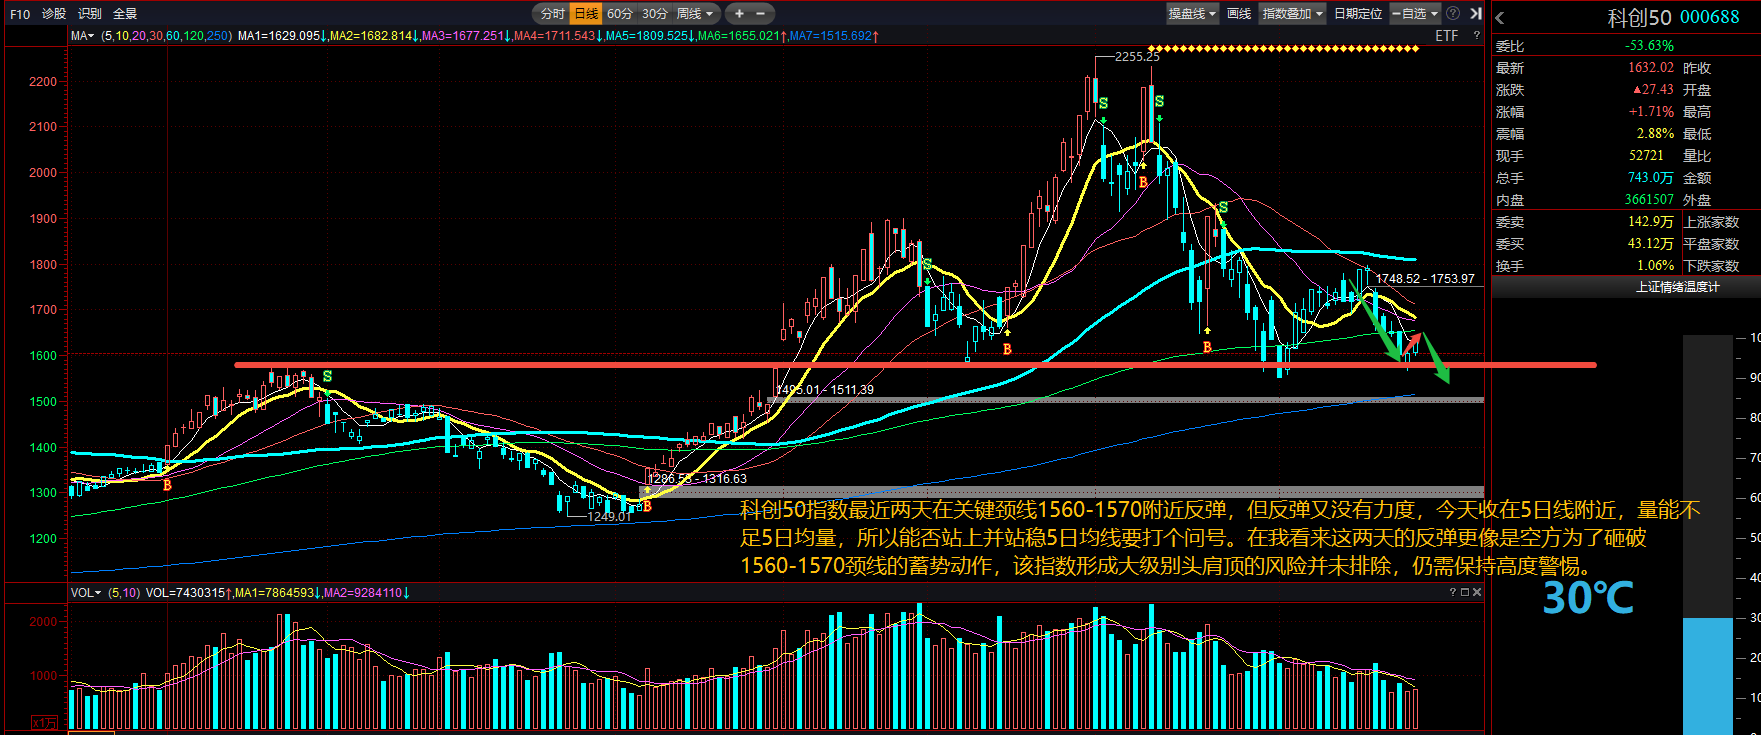Click the 委比 value -53.63%
Viewport: 1761px width, 735px height.
[x=1649, y=46]
